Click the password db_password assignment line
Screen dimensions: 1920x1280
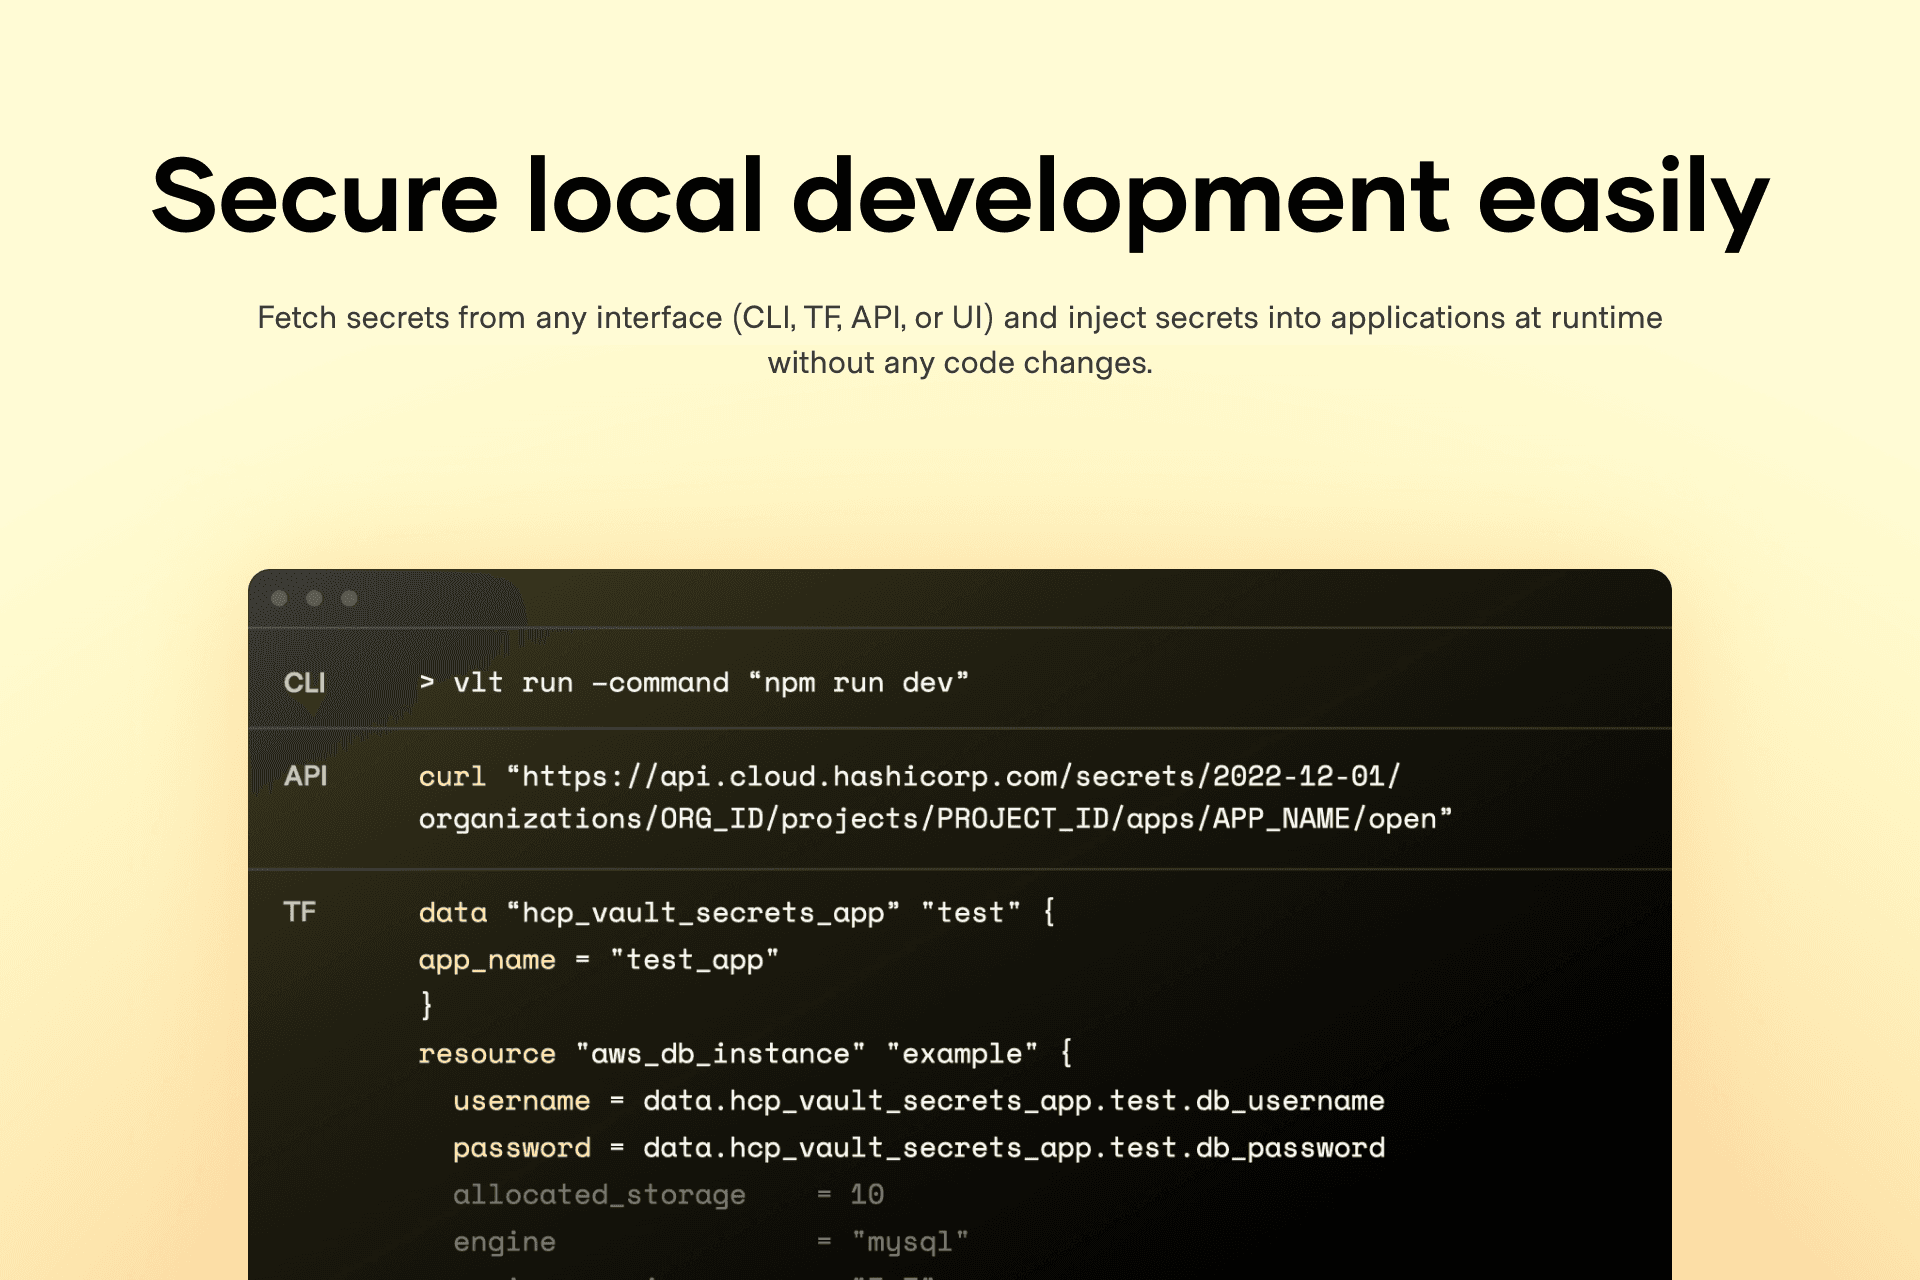918,1148
